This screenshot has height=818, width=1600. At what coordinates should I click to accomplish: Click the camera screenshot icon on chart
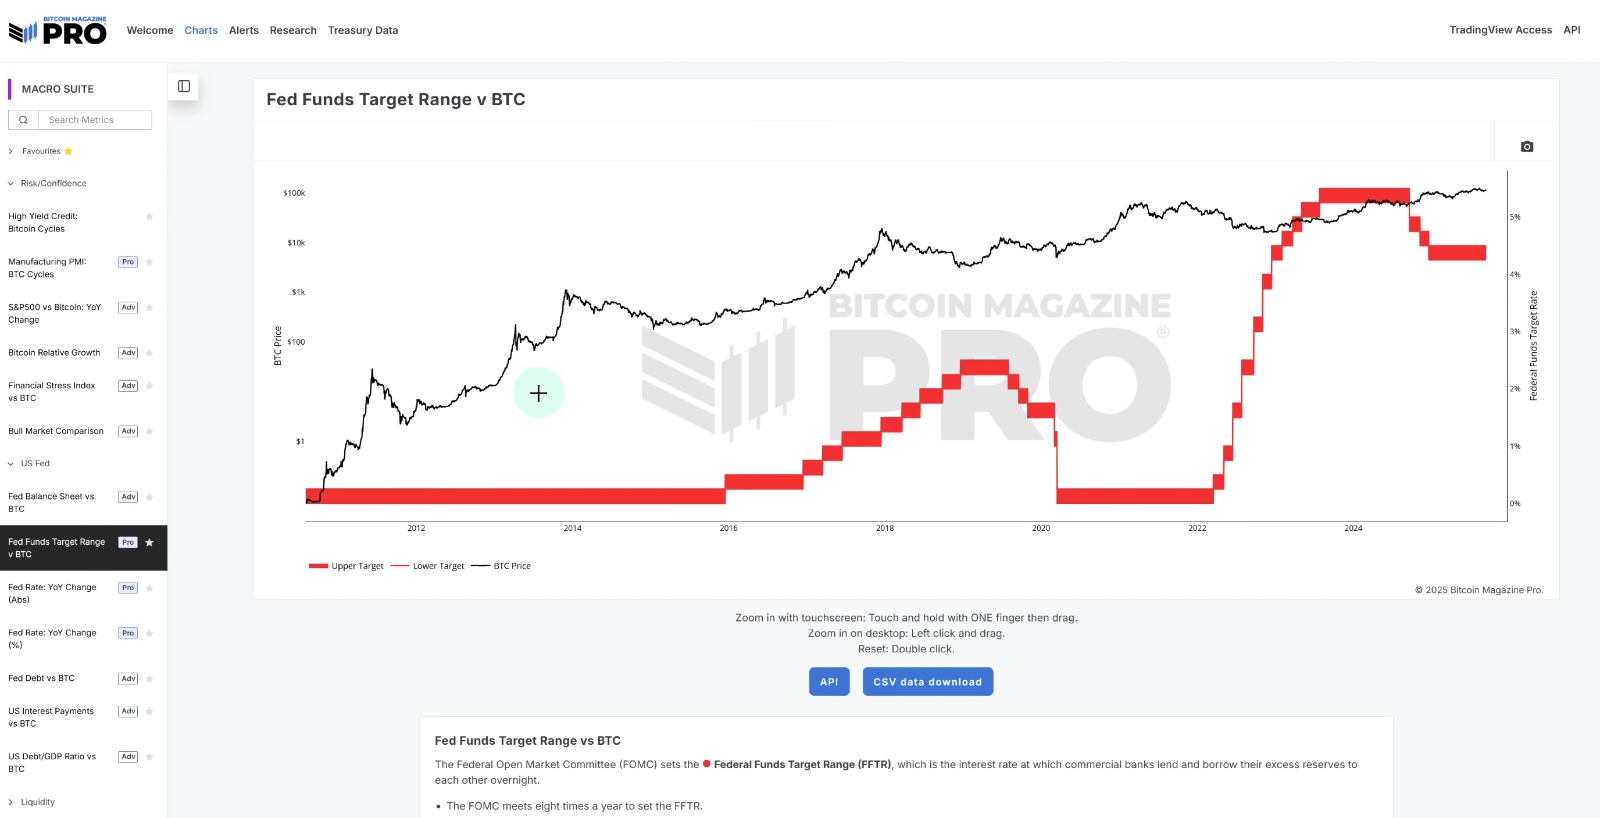[x=1526, y=147]
